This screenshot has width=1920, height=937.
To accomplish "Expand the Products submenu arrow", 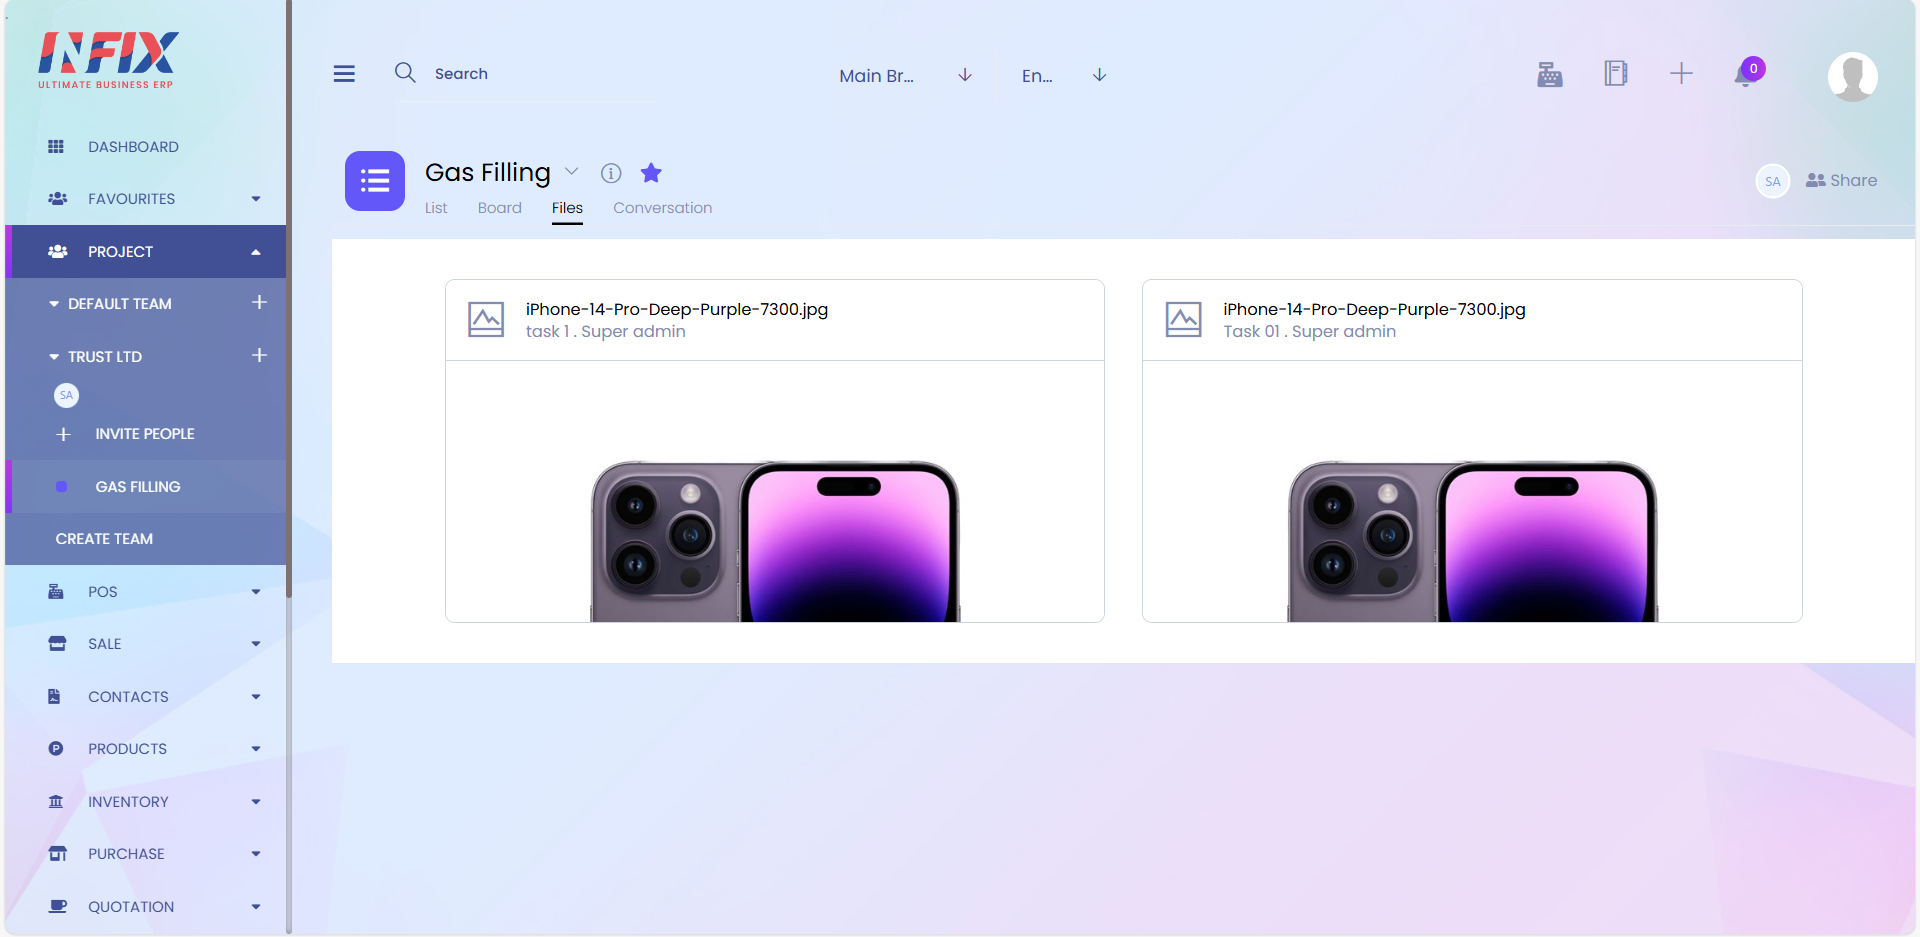I will pyautogui.click(x=256, y=749).
